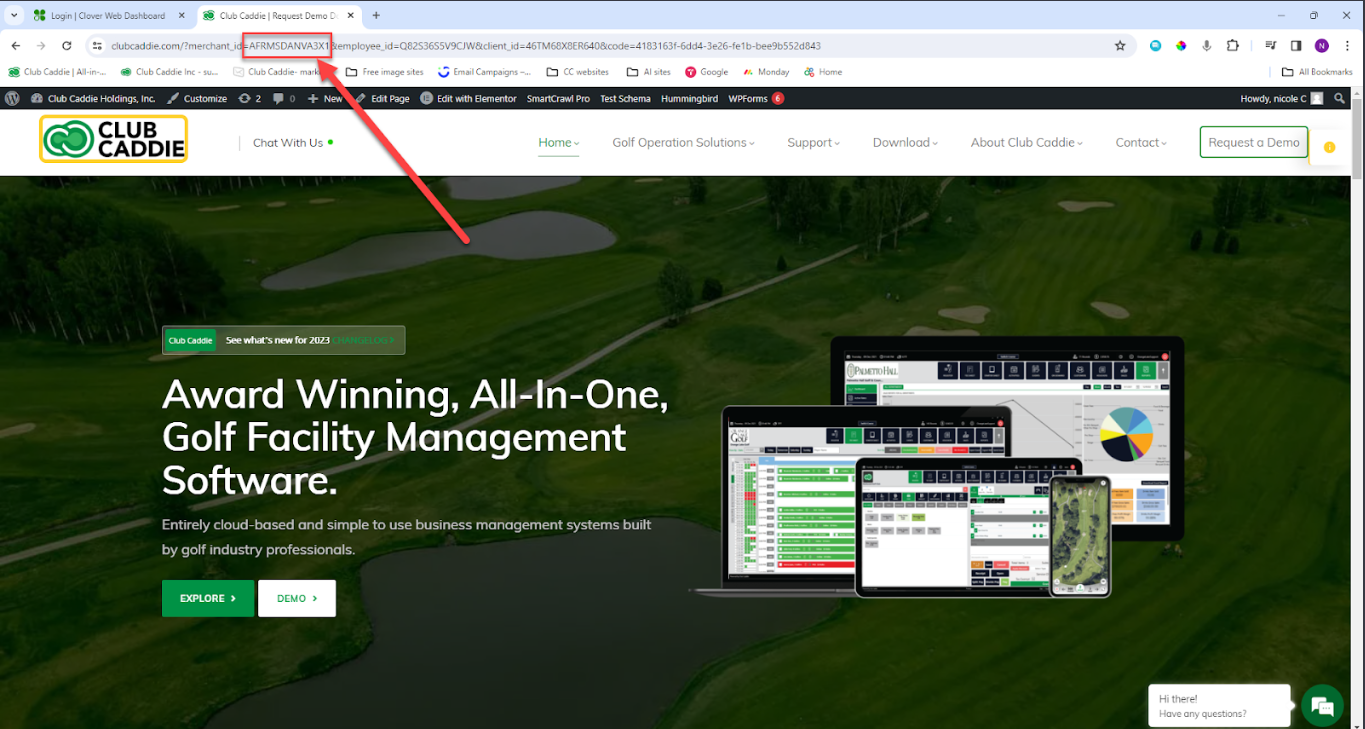Click the WordPress logo in admin bar
This screenshot has height=729, width=1365.
tap(13, 99)
